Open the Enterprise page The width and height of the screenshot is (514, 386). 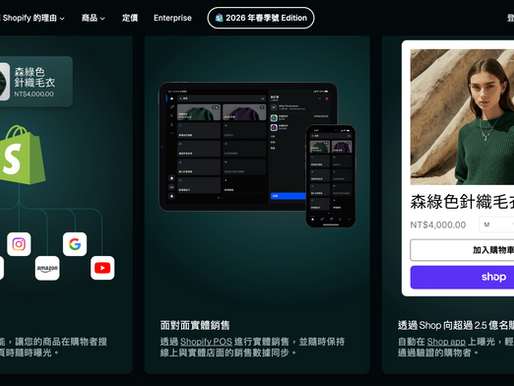coord(172,18)
